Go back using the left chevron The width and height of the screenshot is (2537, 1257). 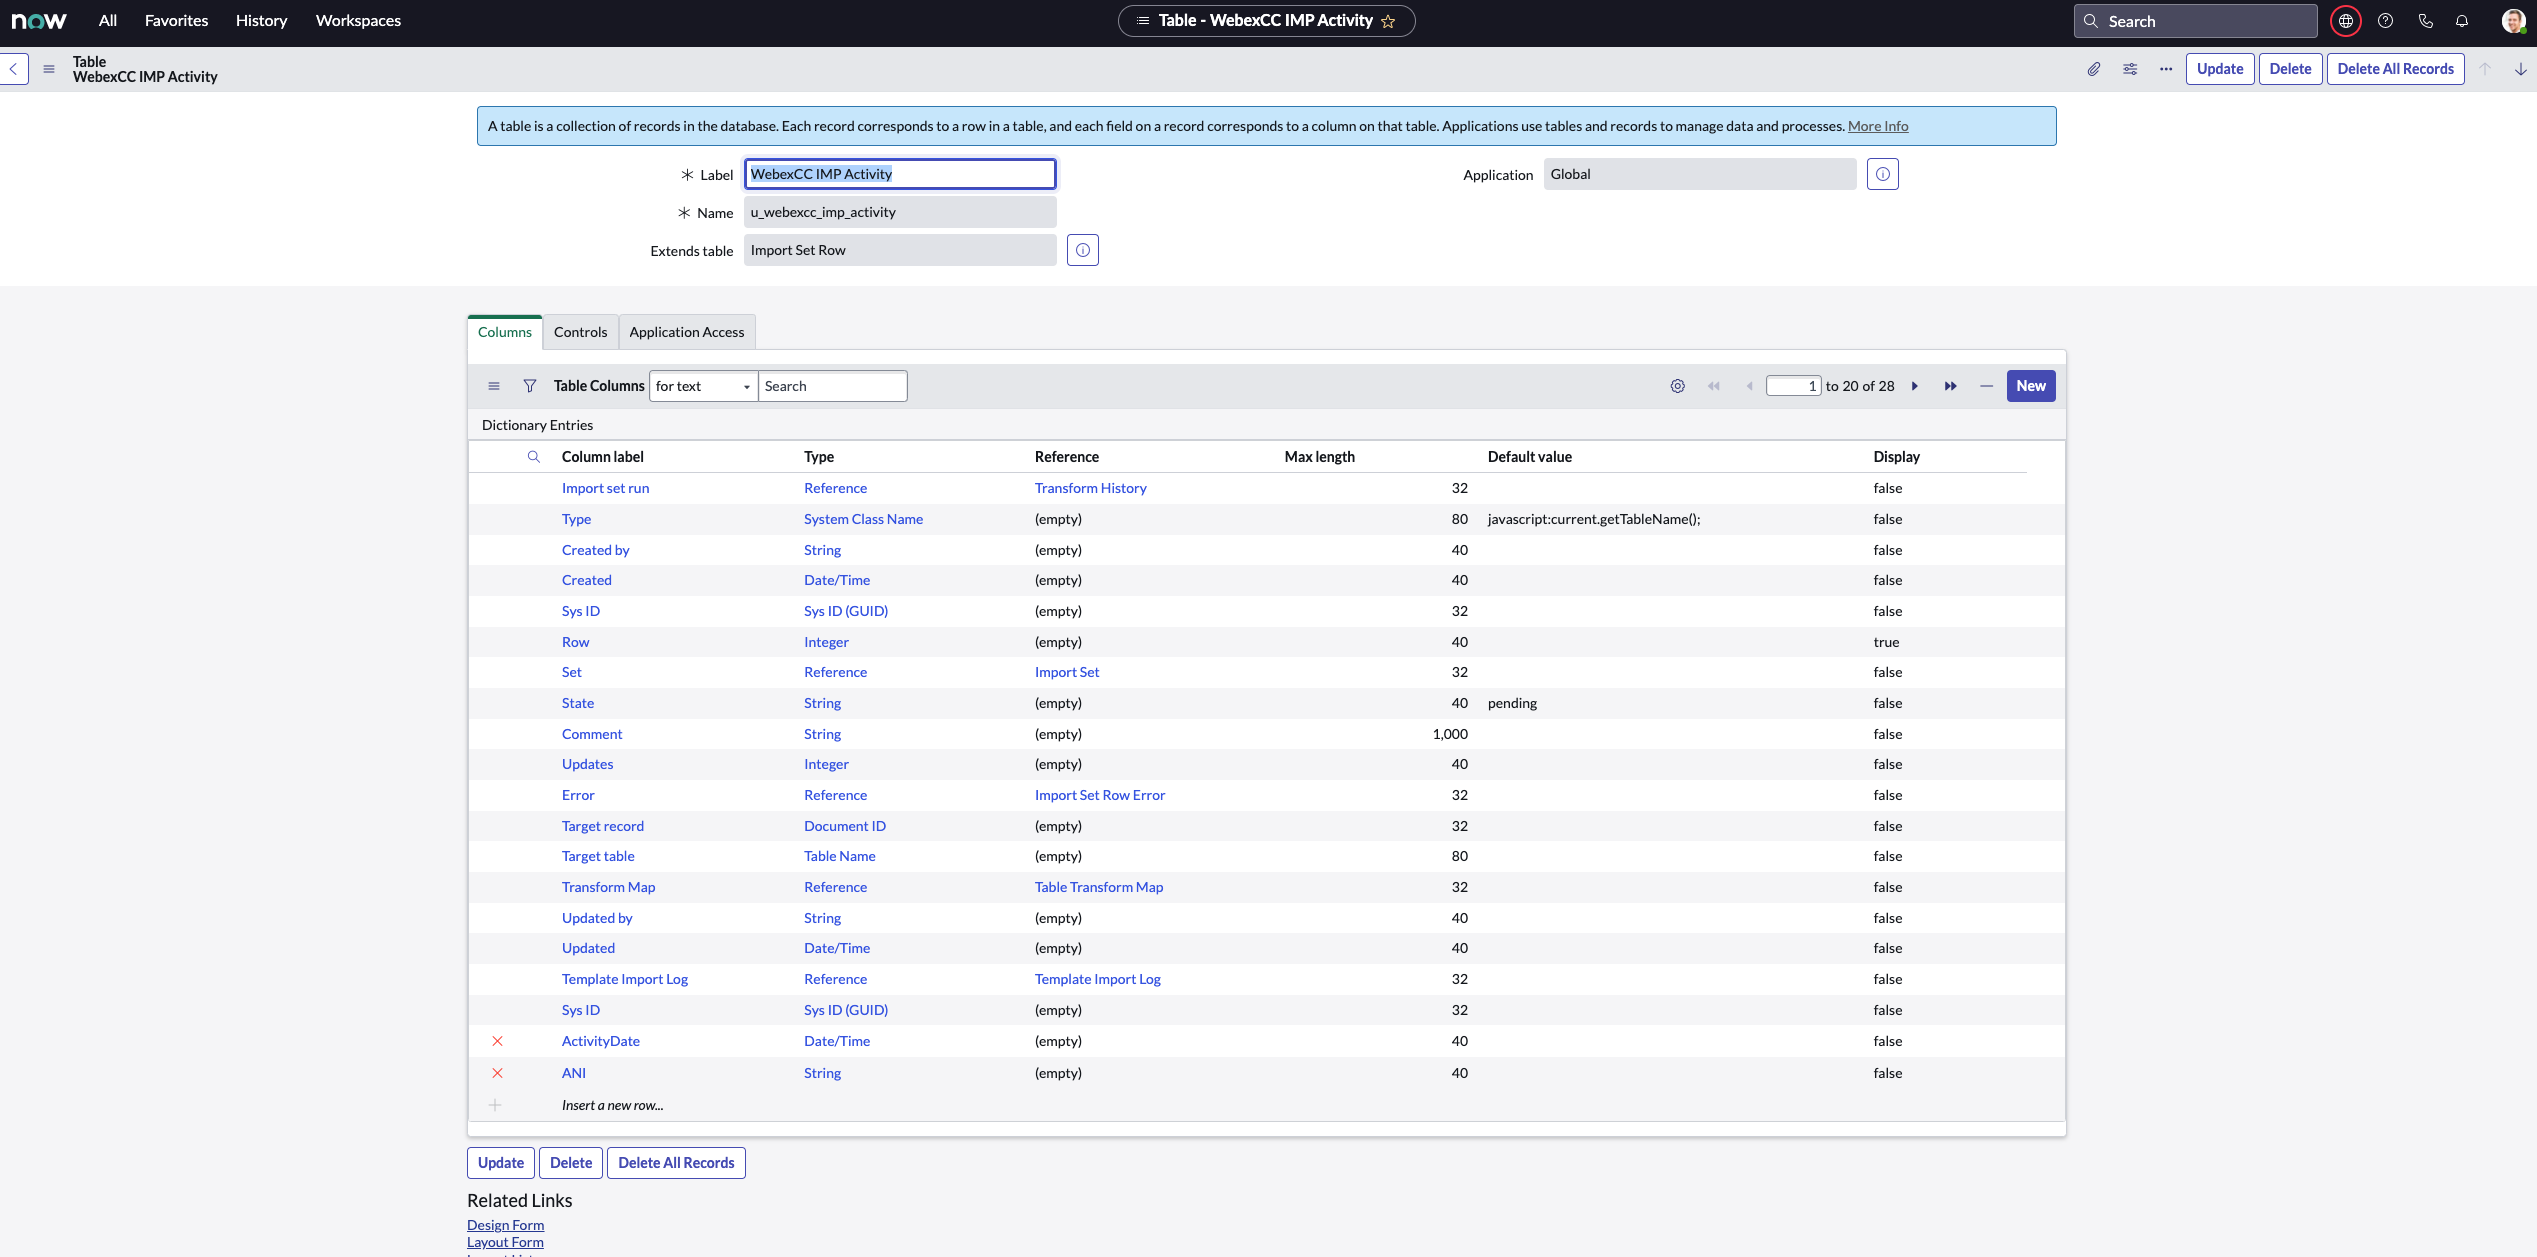[x=14, y=69]
